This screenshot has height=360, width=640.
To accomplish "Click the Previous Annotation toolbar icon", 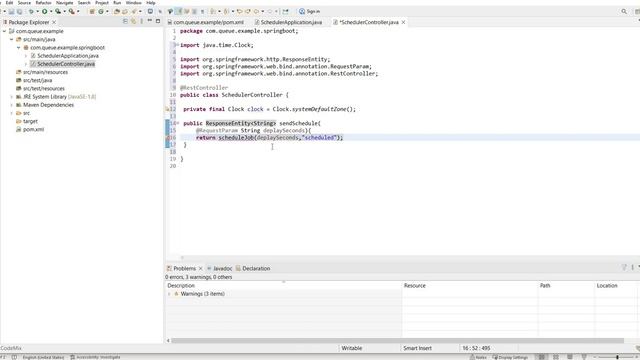I will [x=226, y=11].
